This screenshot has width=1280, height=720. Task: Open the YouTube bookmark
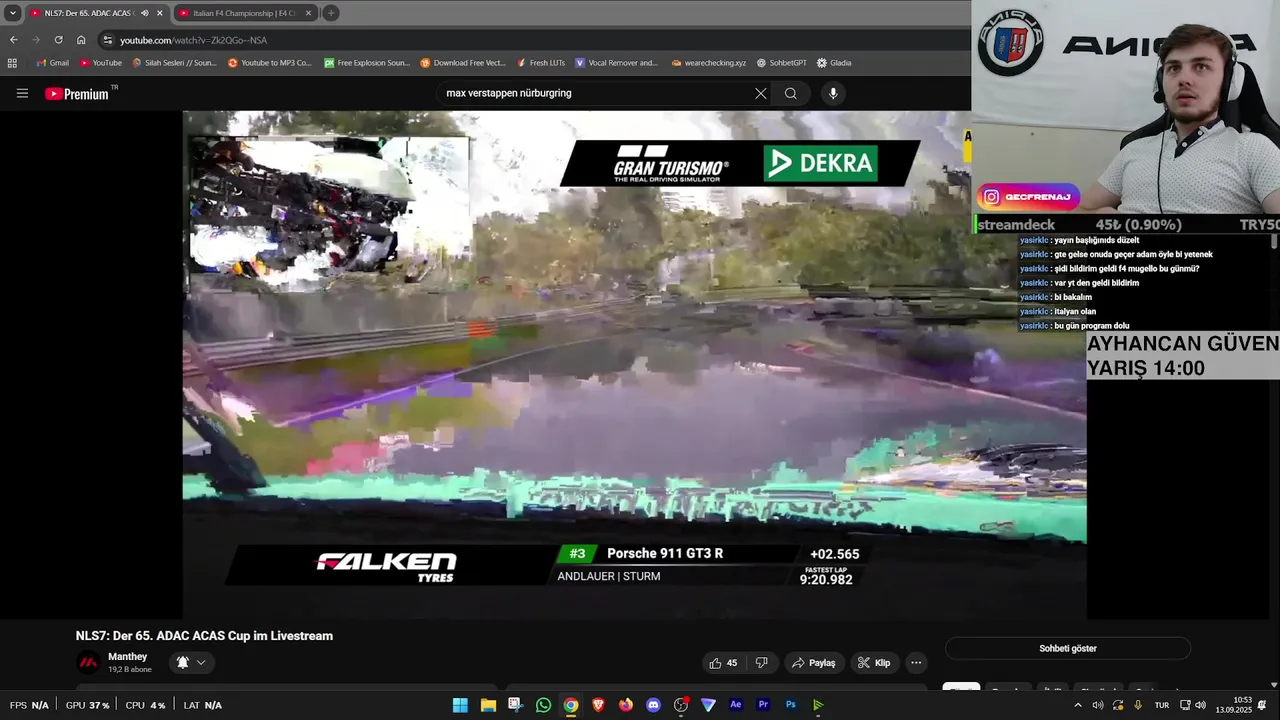click(x=100, y=62)
